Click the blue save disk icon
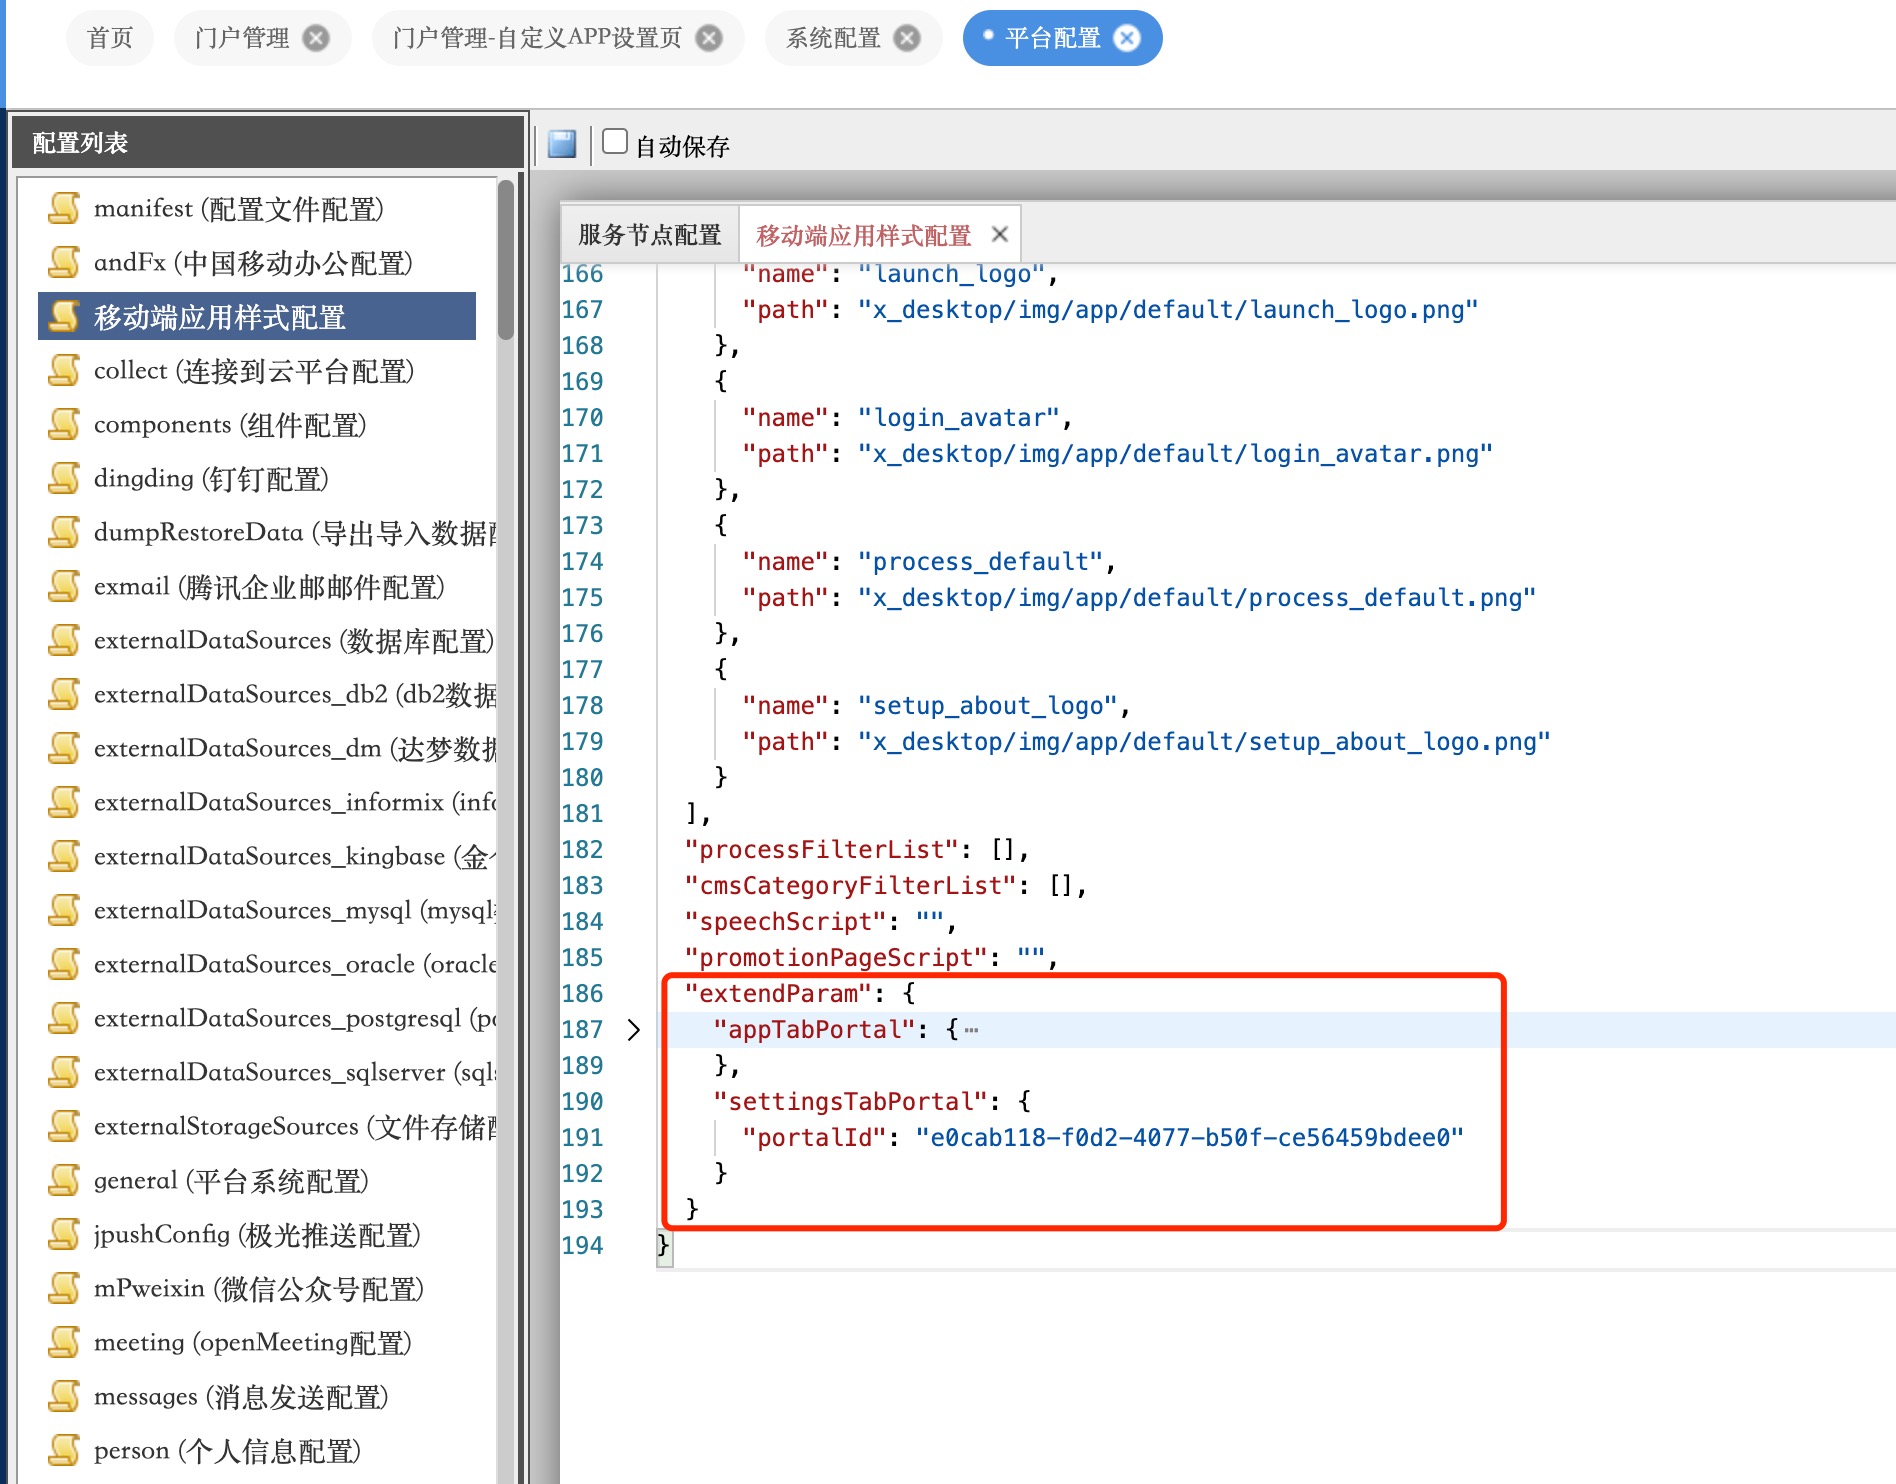The image size is (1896, 1484). tap(562, 144)
